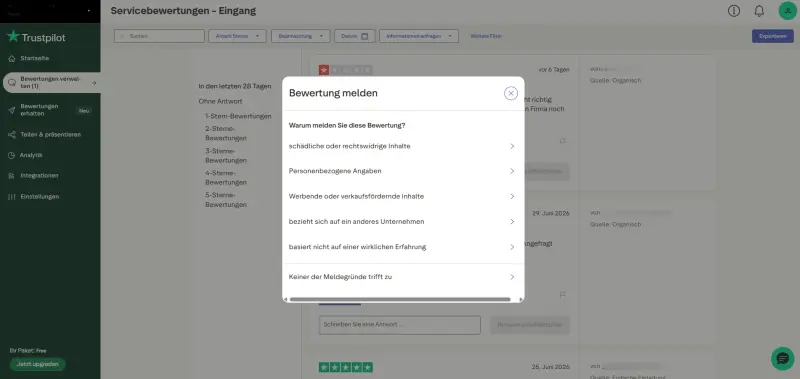Click the 25. Juni 2026 date
This screenshot has height=379, width=800.
pyautogui.click(x=551, y=367)
